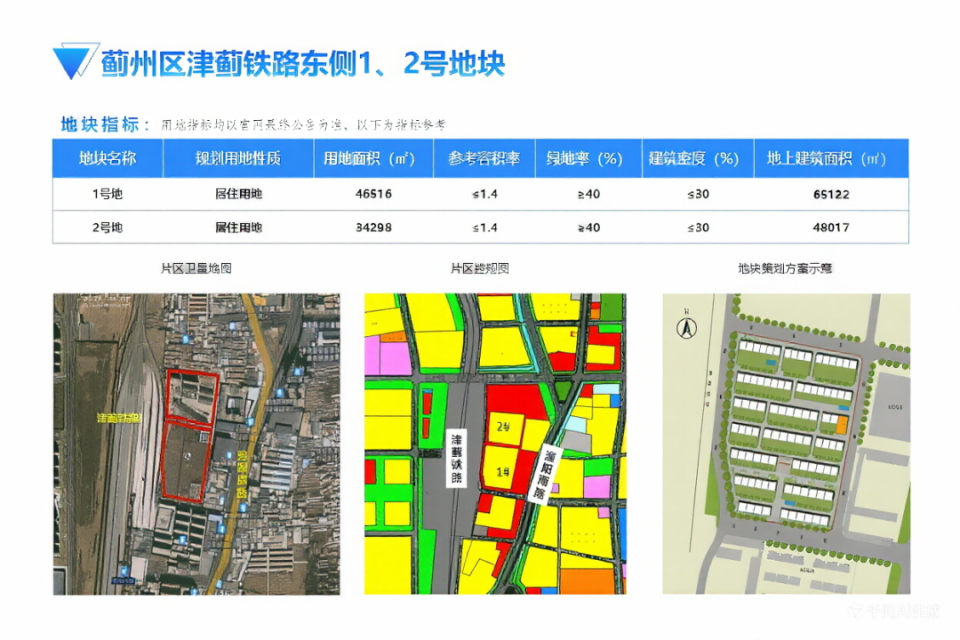This screenshot has width=960, height=640.
Task: Open the site layout plan image
Action: coord(786,444)
